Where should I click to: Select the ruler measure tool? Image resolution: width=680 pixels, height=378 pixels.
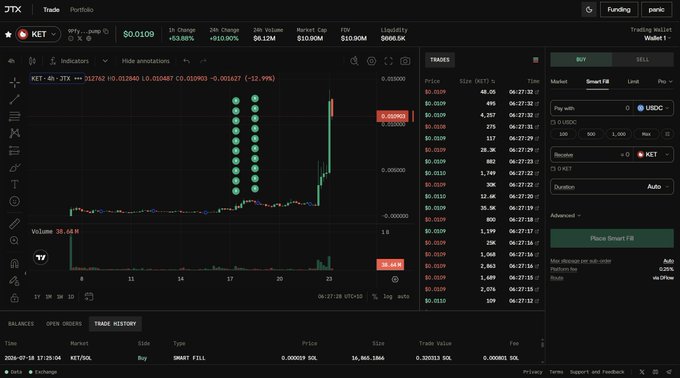pos(15,224)
